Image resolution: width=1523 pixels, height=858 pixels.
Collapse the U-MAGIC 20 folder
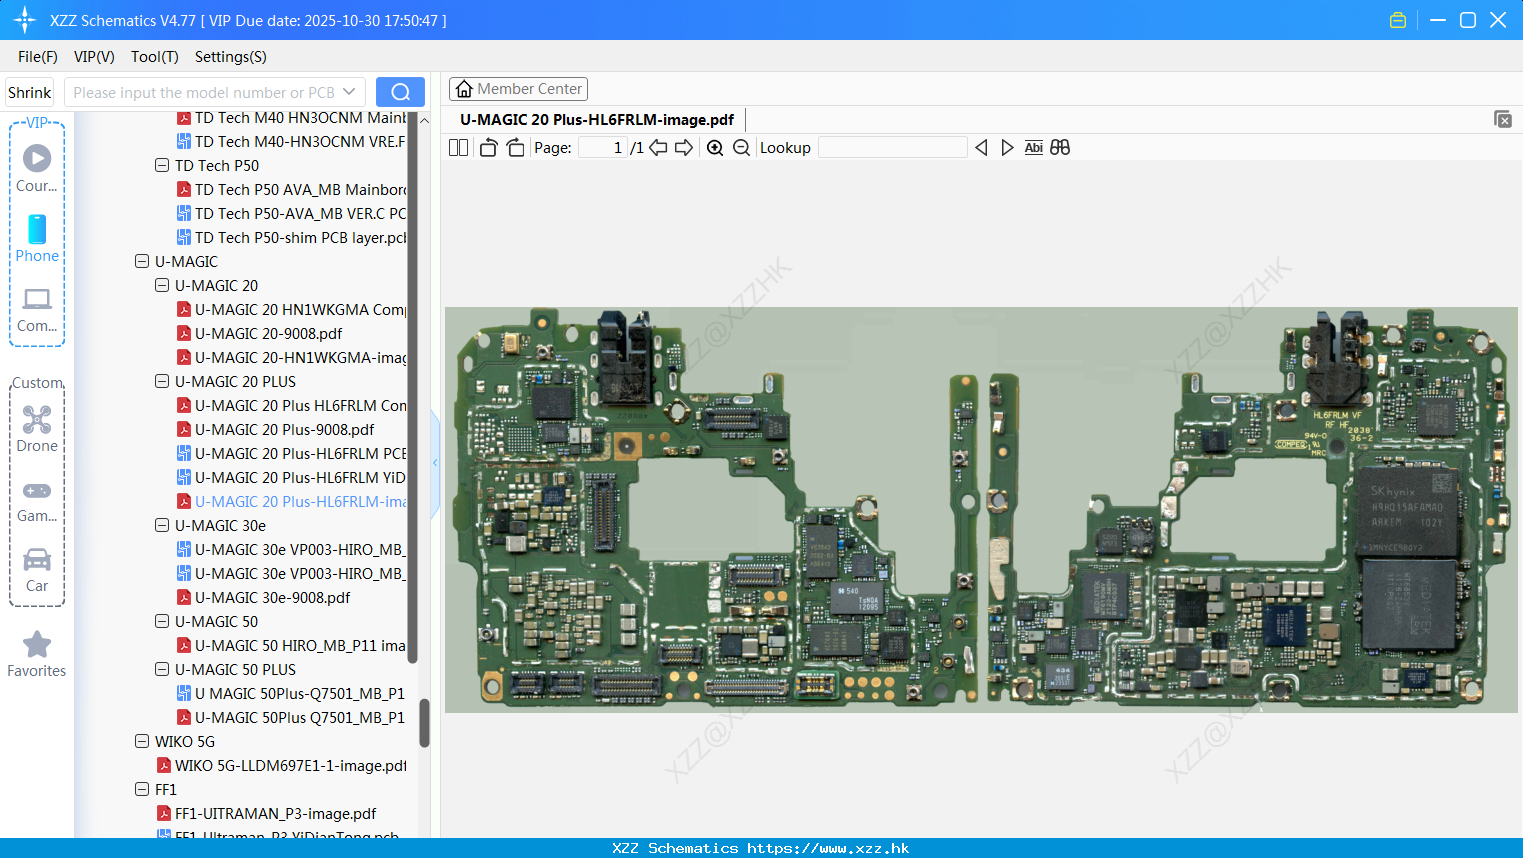click(162, 286)
